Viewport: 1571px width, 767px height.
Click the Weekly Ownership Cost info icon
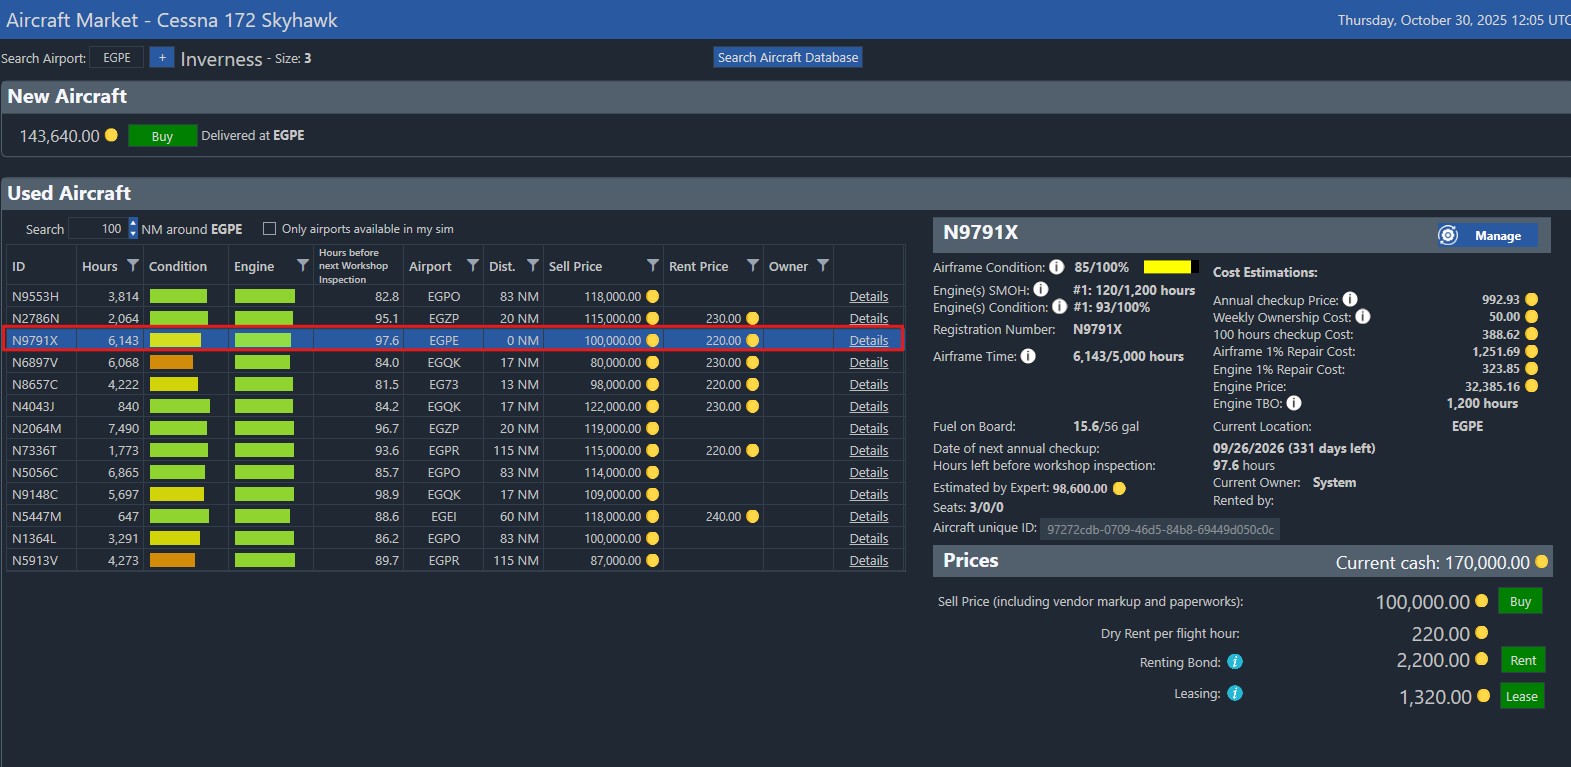(1363, 317)
